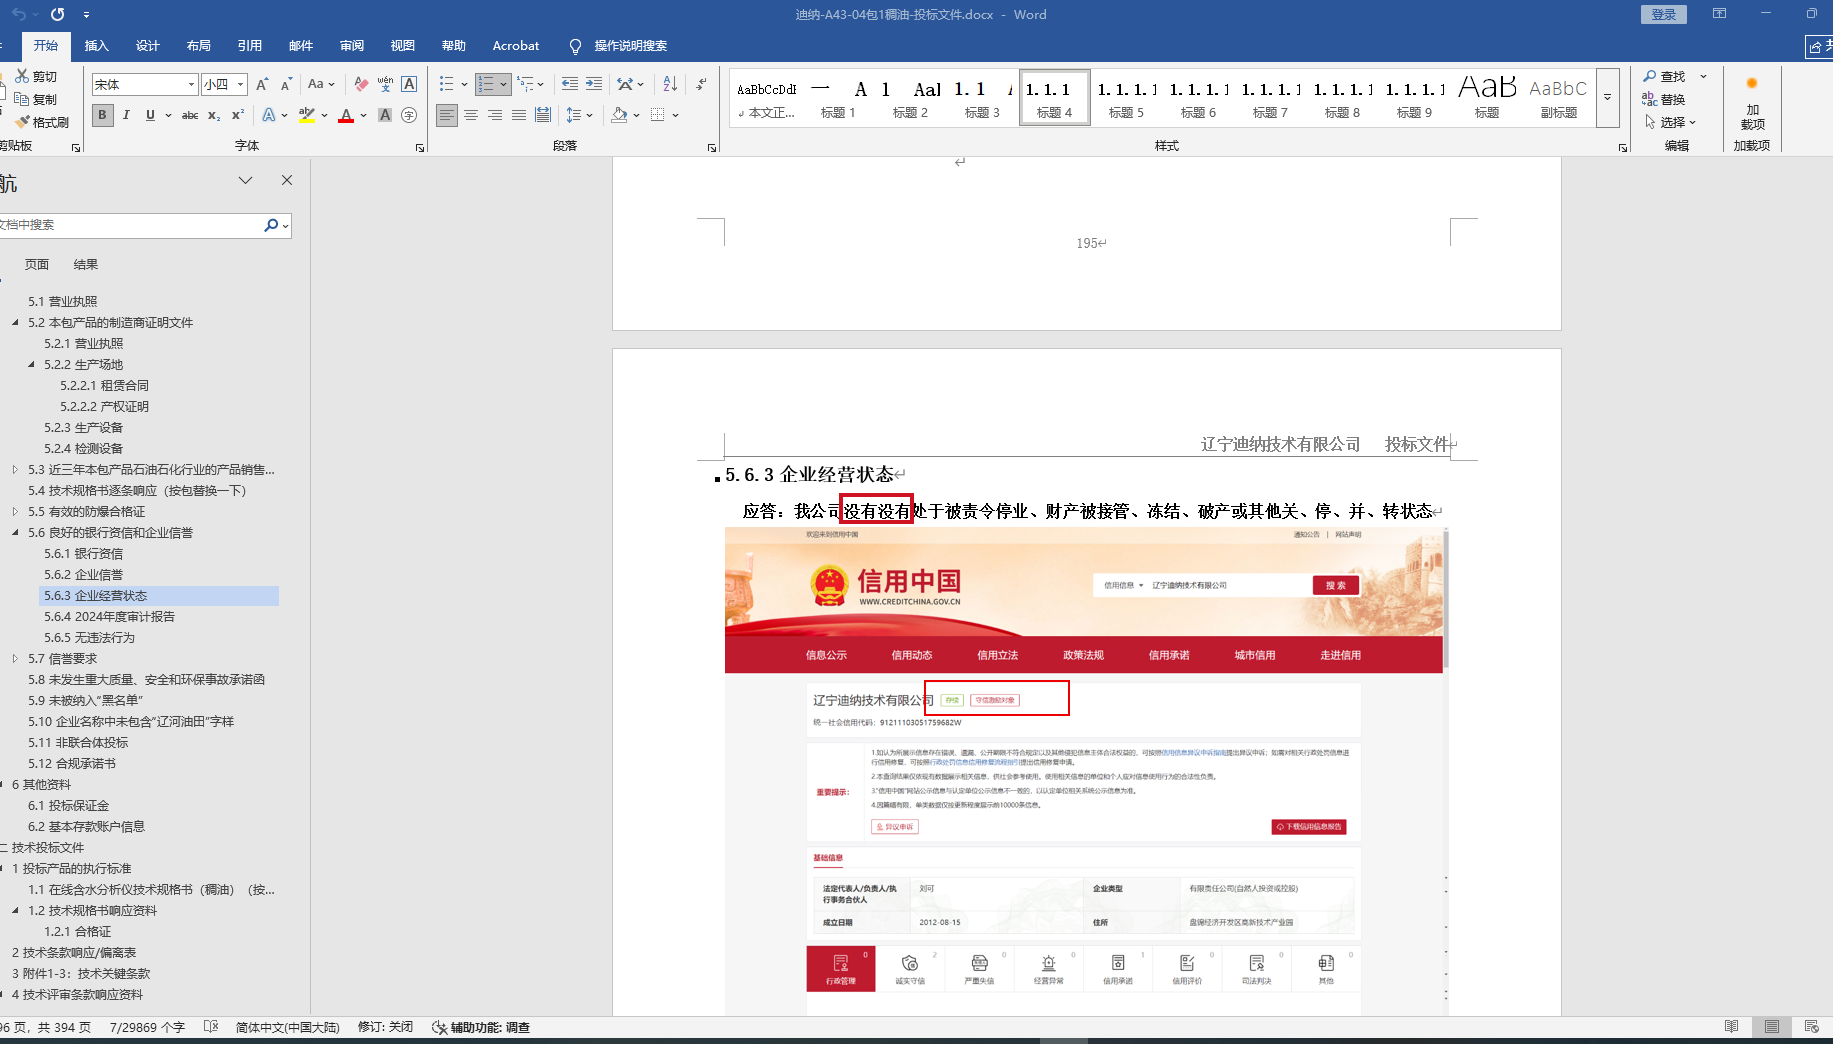Image resolution: width=1833 pixels, height=1044 pixels.
Task: Open the font name dropdown (宋体)
Action: pyautogui.click(x=191, y=85)
